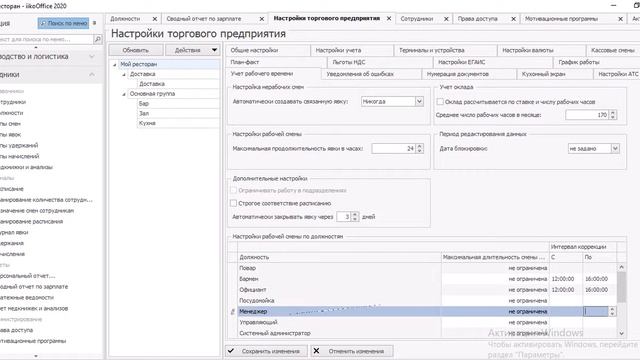Screen dimensions: 640x360
Task: Click the maximum shift duration field showing 24
Action: (393, 149)
